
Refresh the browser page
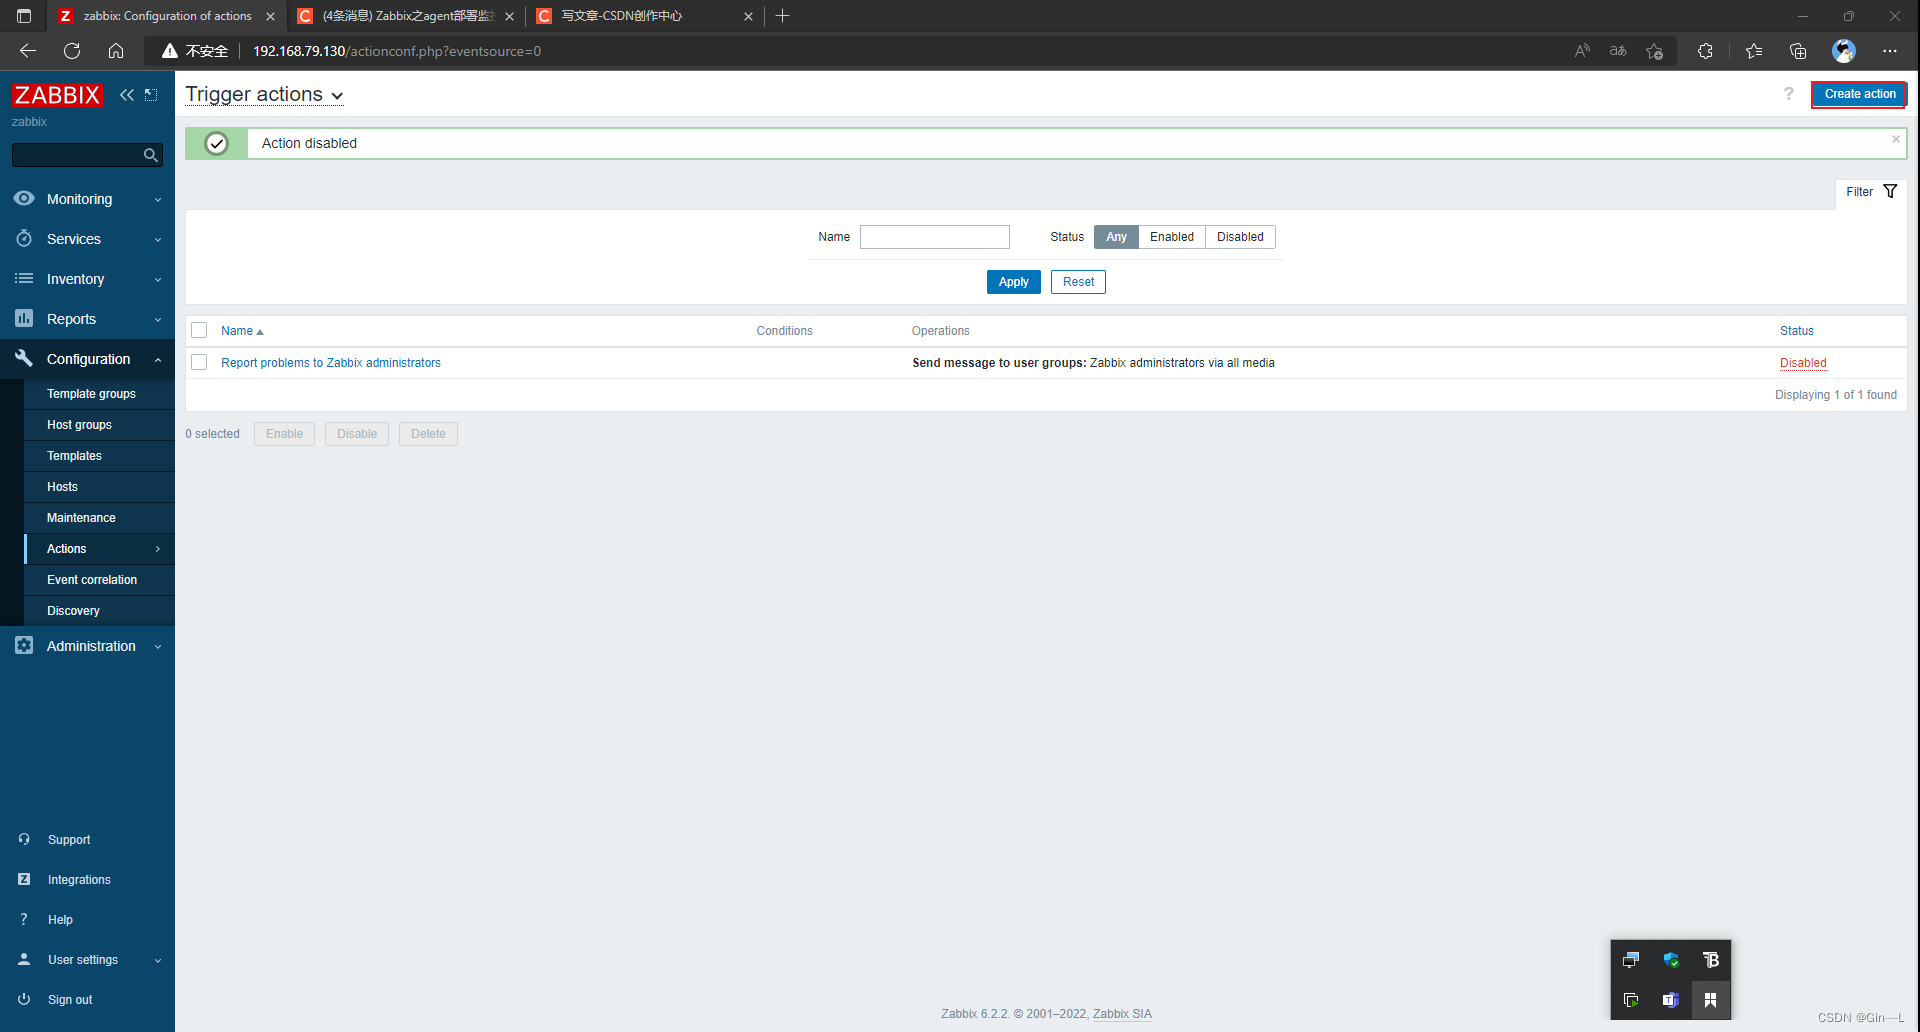(x=72, y=51)
